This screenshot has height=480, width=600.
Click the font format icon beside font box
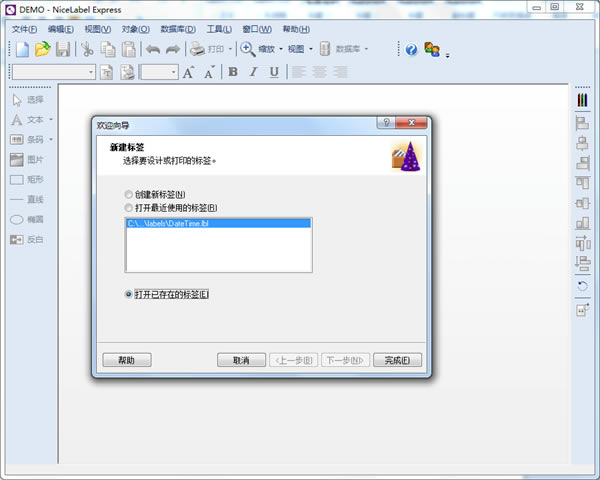click(107, 72)
